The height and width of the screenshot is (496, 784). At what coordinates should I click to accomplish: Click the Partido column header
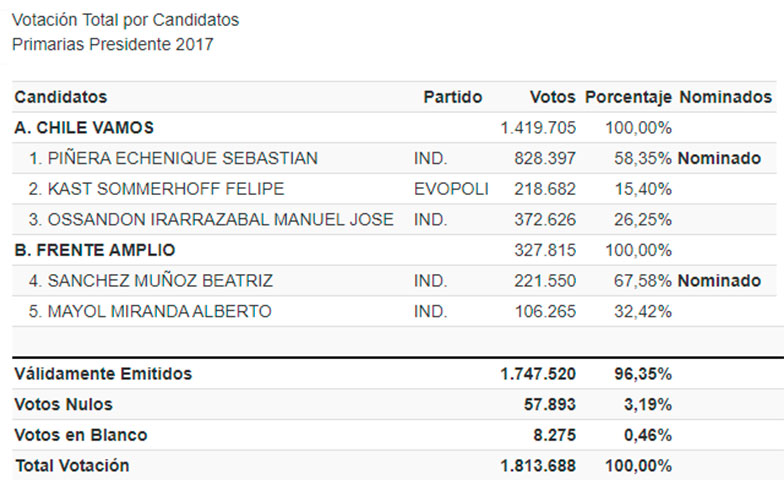point(452,97)
